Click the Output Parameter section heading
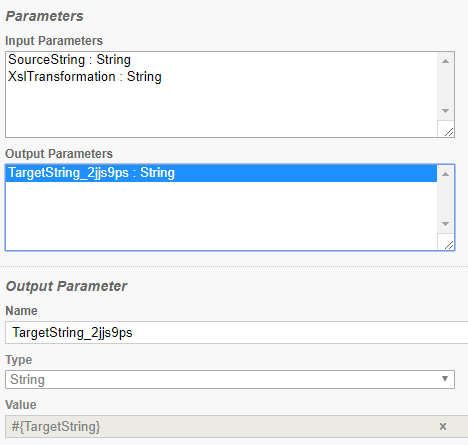 click(66, 286)
